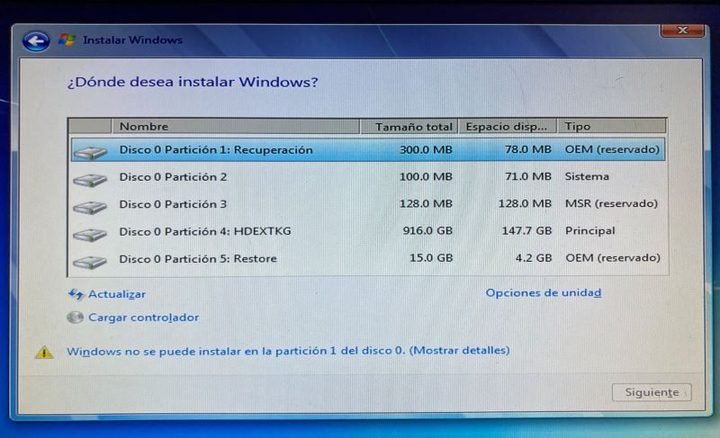The width and height of the screenshot is (720, 438).
Task: Click the Siguiente button
Action: (652, 393)
